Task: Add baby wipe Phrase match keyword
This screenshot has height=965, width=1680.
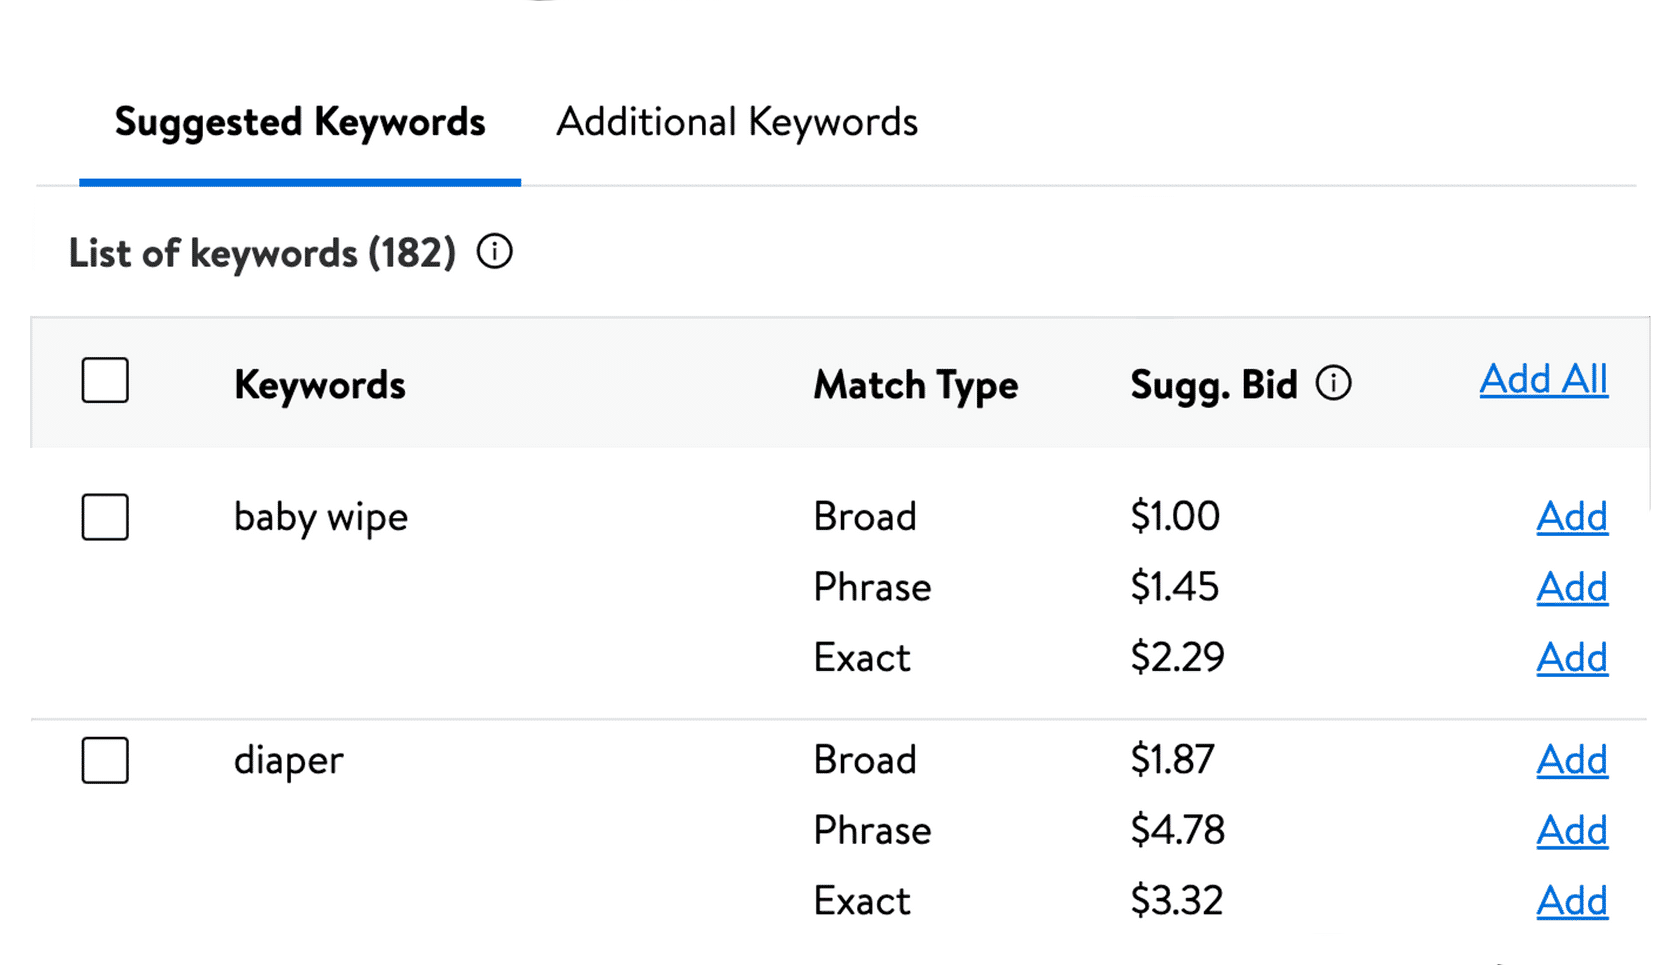Action: [1571, 587]
